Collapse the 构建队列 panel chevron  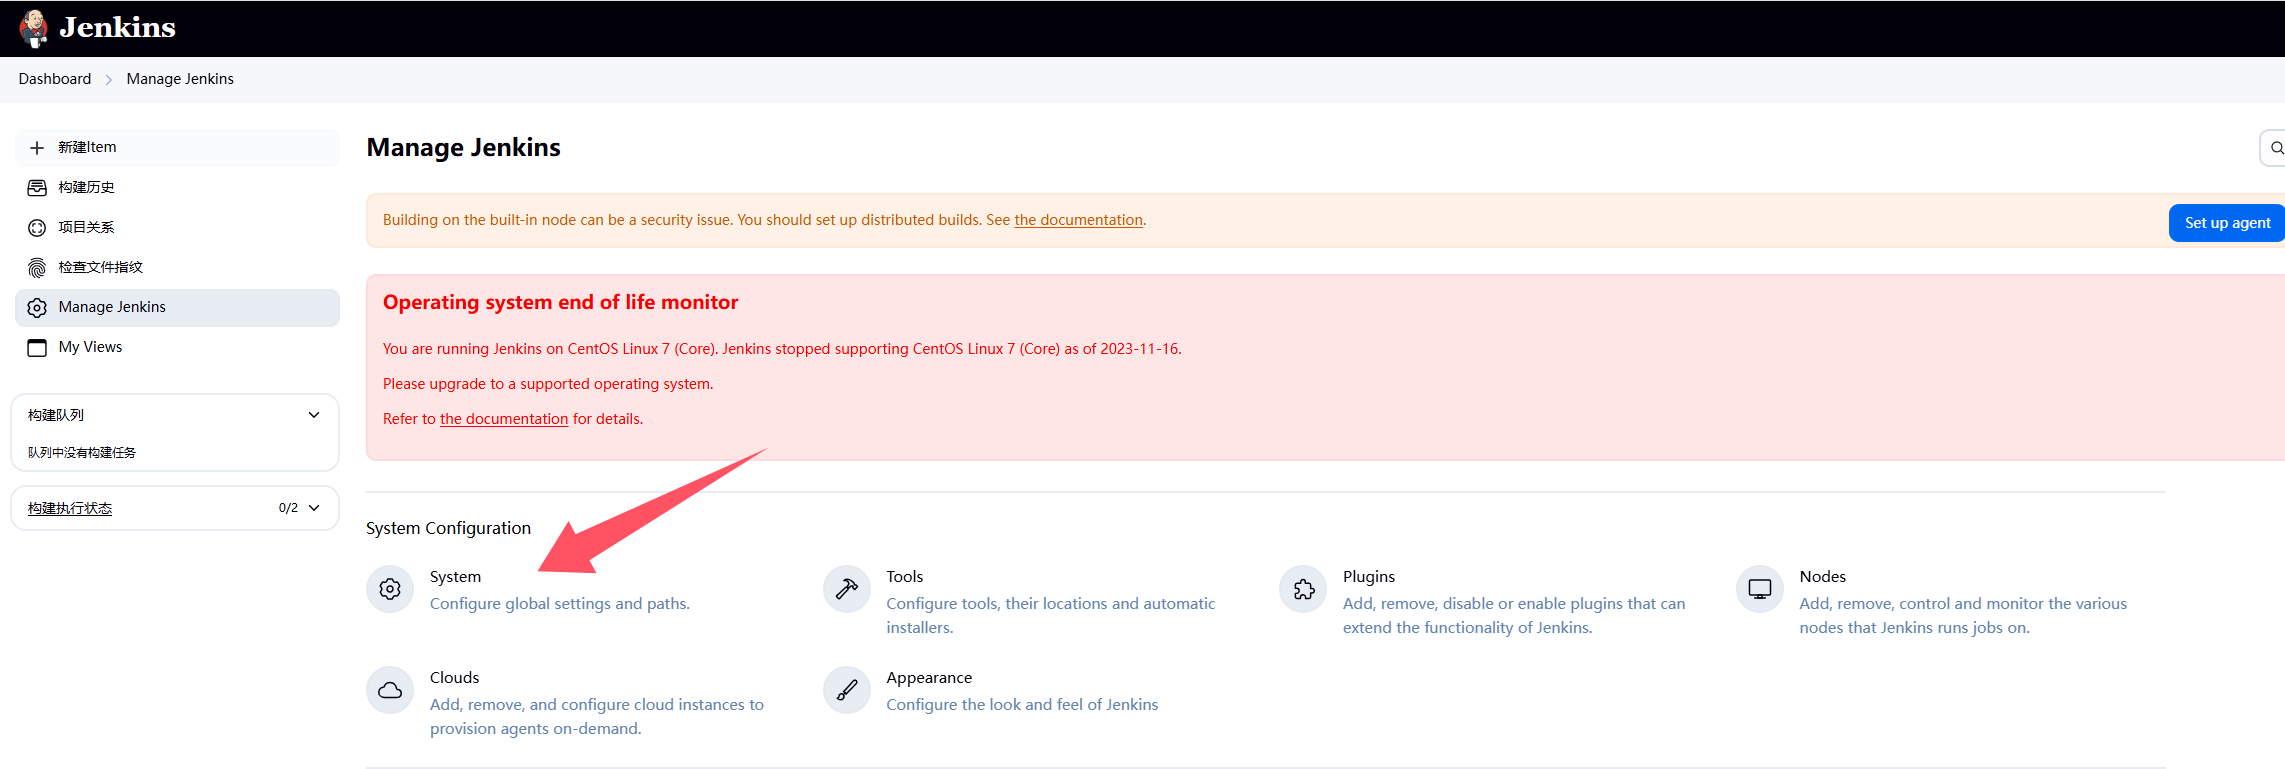pos(314,415)
